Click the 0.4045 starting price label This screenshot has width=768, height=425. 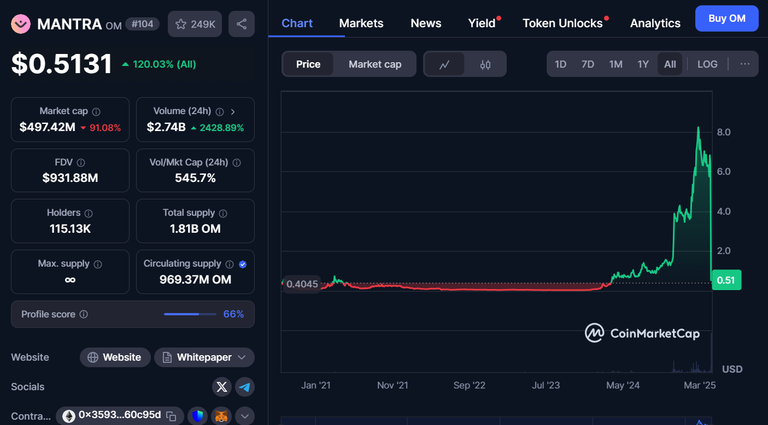[x=302, y=284]
